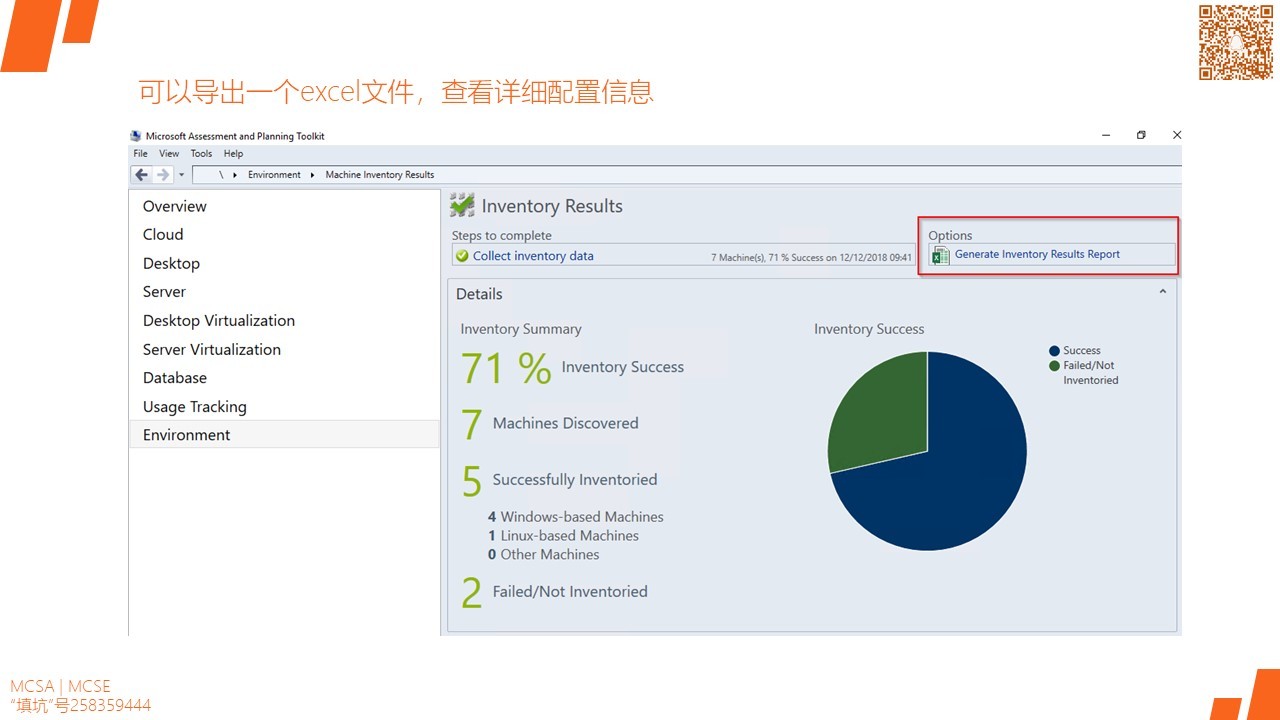Click the green check icon beside Collect inventory data
This screenshot has width=1280, height=720.
[462, 256]
